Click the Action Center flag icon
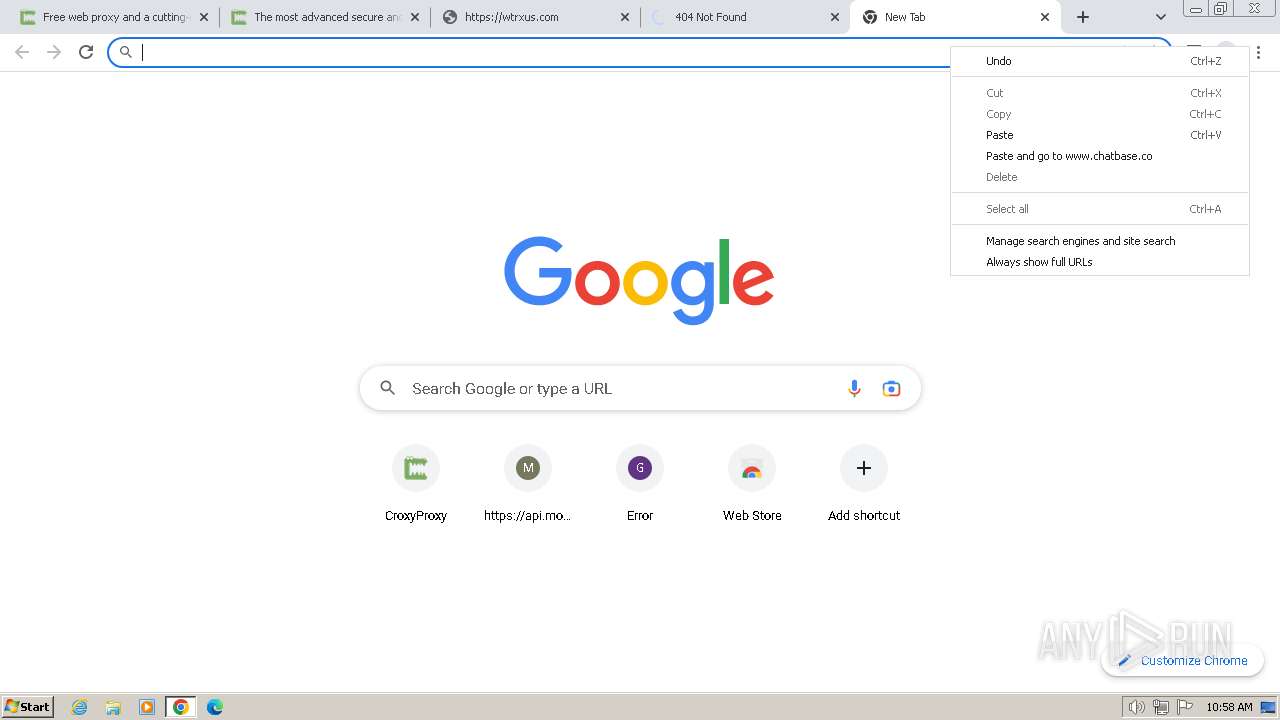Viewport: 1280px width, 720px height. (x=1185, y=707)
